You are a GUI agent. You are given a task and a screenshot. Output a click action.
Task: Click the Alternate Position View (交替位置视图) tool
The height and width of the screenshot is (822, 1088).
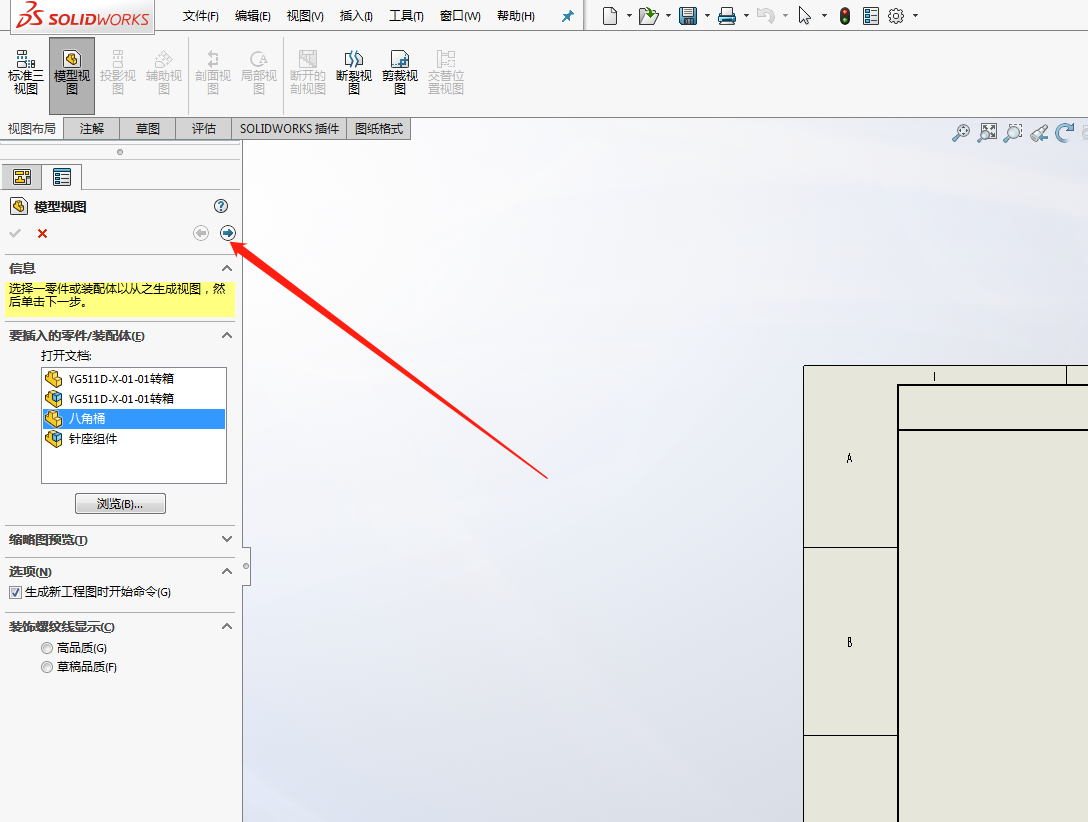click(445, 72)
